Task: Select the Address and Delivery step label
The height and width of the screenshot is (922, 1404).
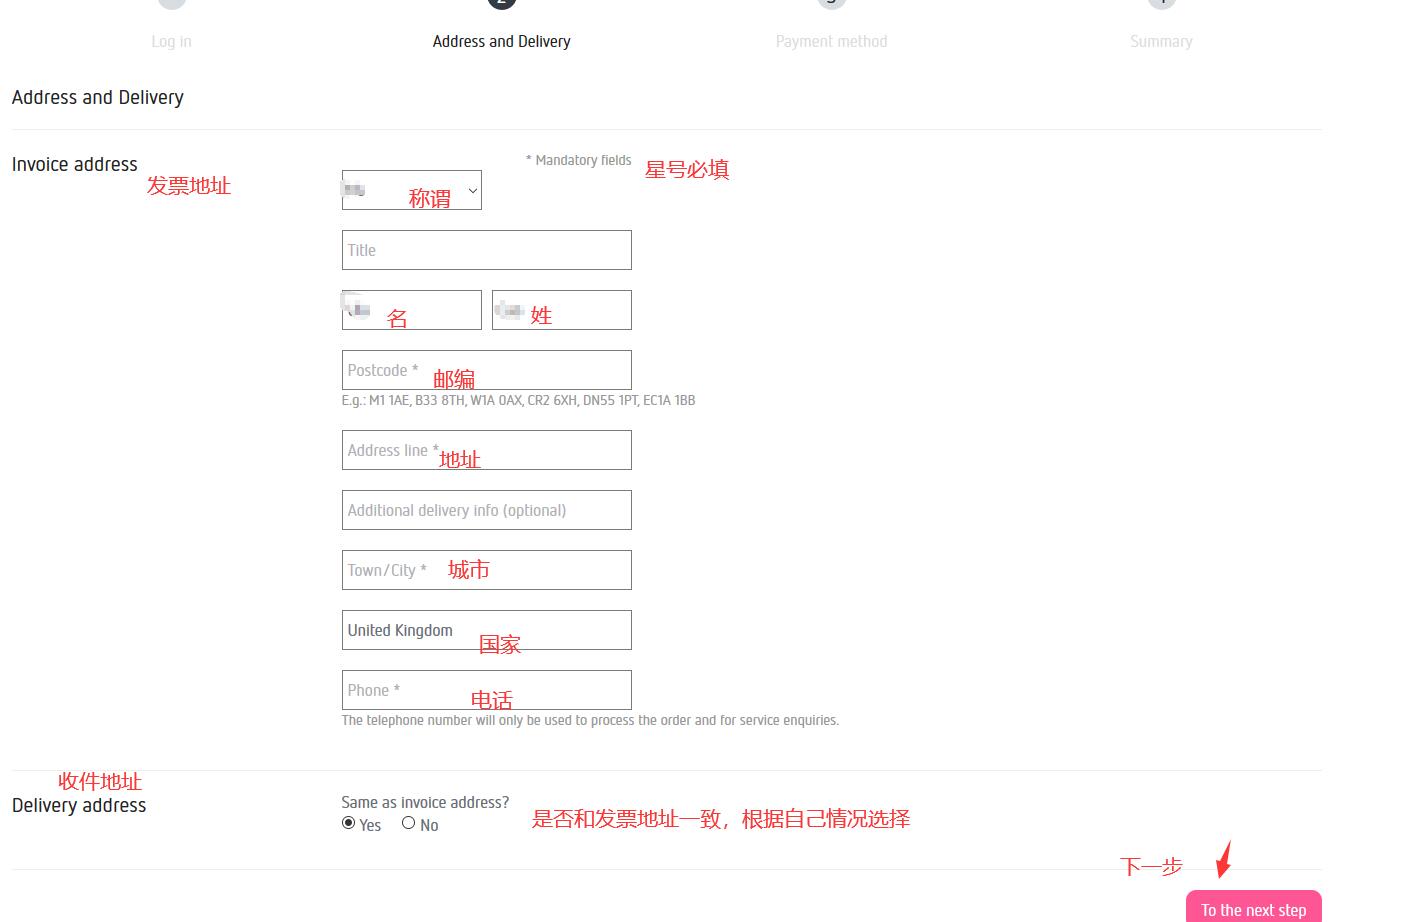Action: (x=501, y=41)
